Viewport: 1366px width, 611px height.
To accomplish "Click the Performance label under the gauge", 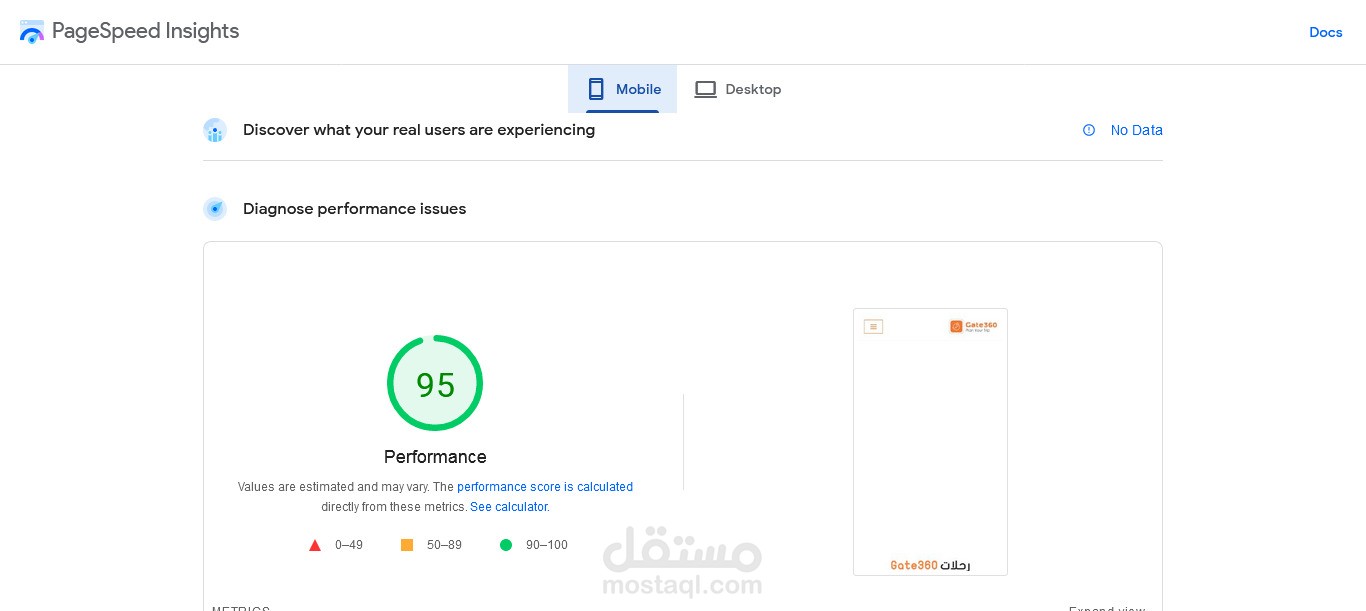I will click(x=435, y=457).
